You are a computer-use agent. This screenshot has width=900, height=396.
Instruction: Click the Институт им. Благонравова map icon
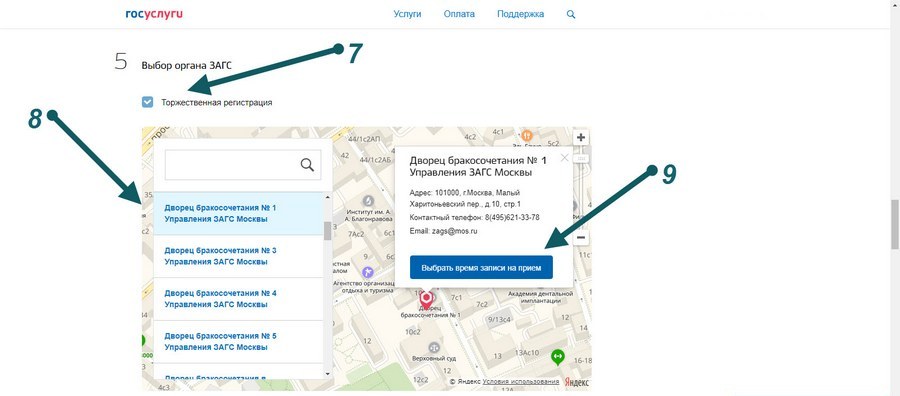click(x=368, y=201)
